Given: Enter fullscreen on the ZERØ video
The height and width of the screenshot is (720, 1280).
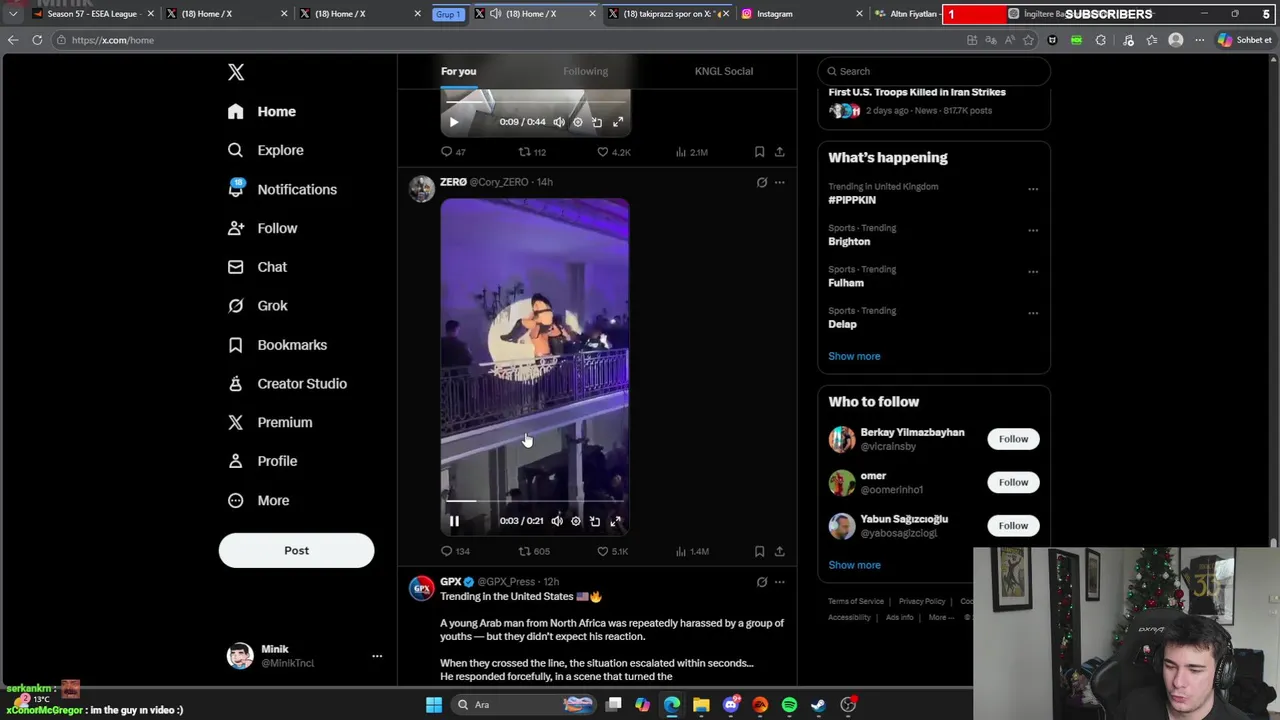Looking at the screenshot, I should pyautogui.click(x=615, y=521).
